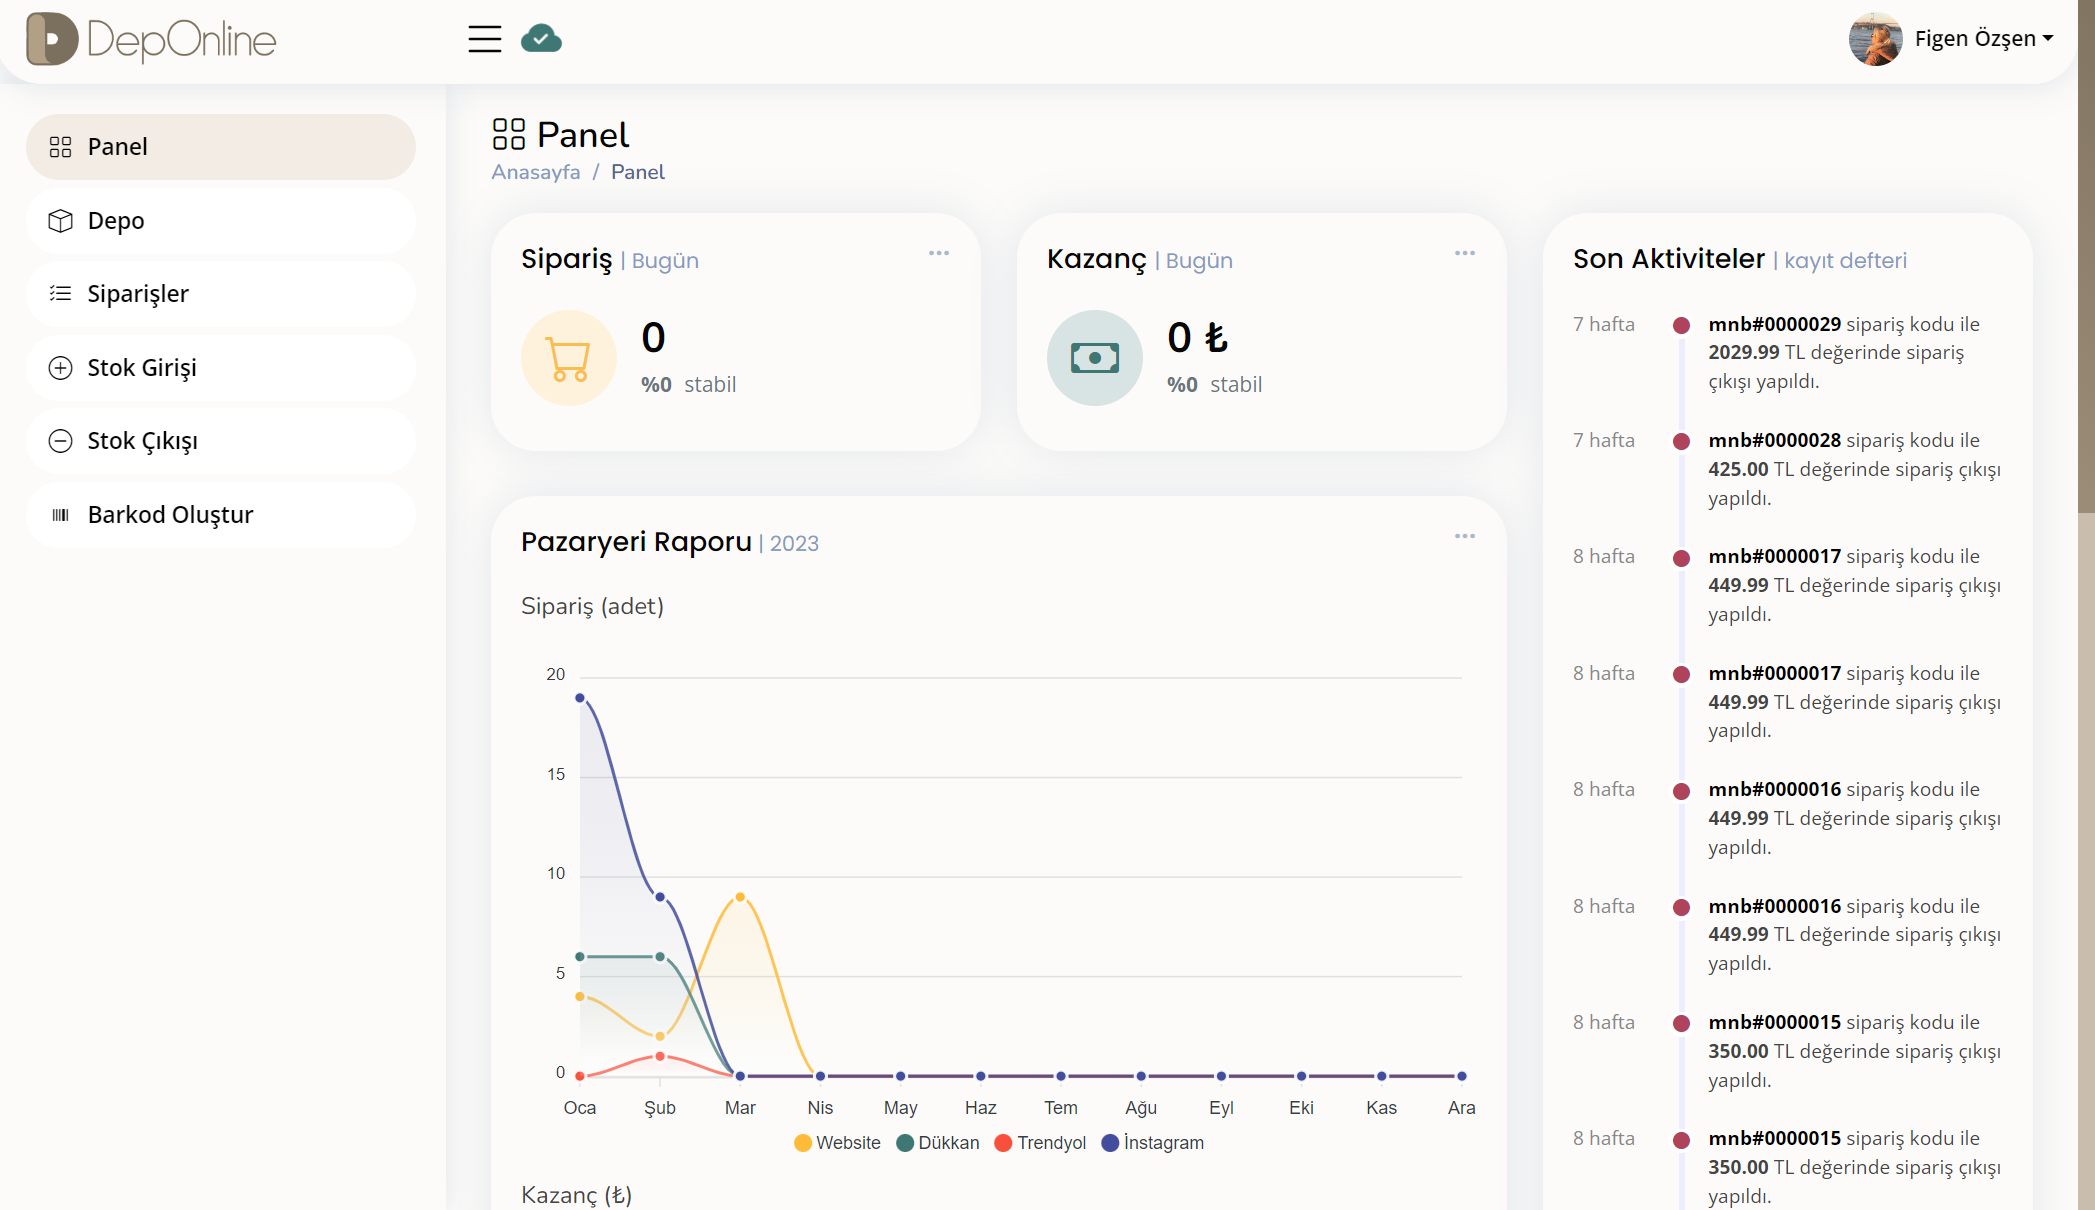Open the Pazaryeri Raporu three-dot menu

tap(1464, 536)
